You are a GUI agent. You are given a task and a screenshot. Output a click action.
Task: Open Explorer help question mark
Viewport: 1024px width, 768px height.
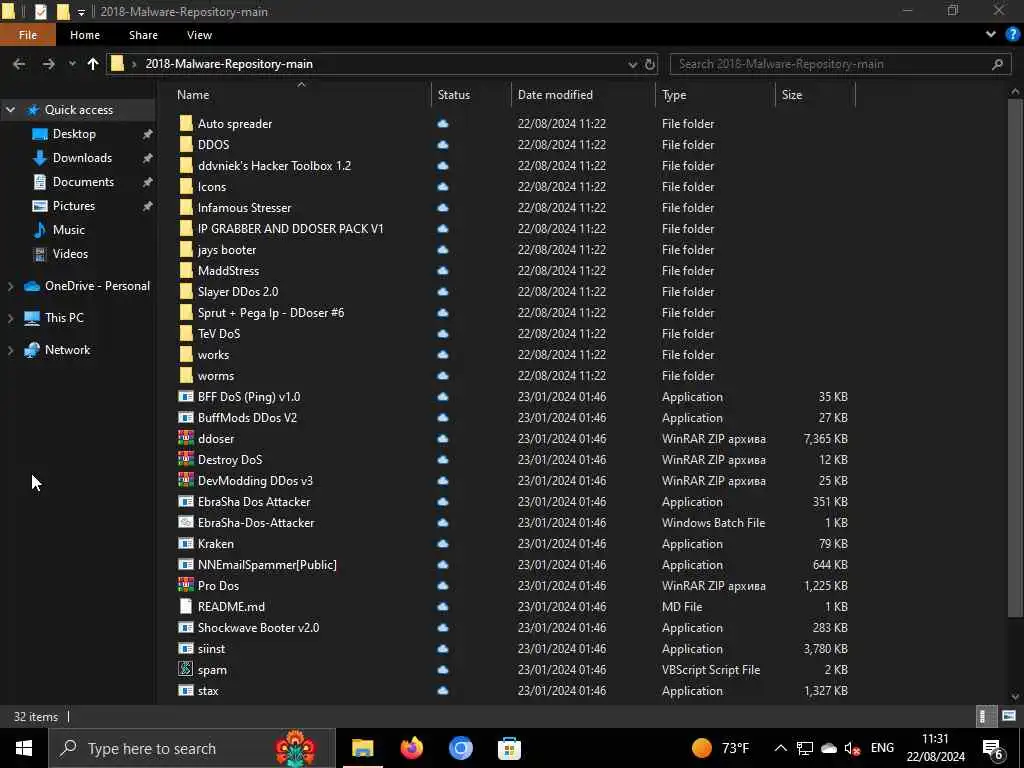1012,35
